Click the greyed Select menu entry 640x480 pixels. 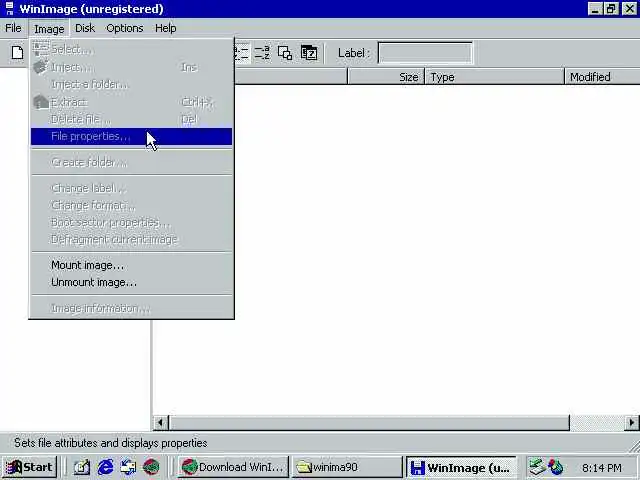click(x=131, y=49)
